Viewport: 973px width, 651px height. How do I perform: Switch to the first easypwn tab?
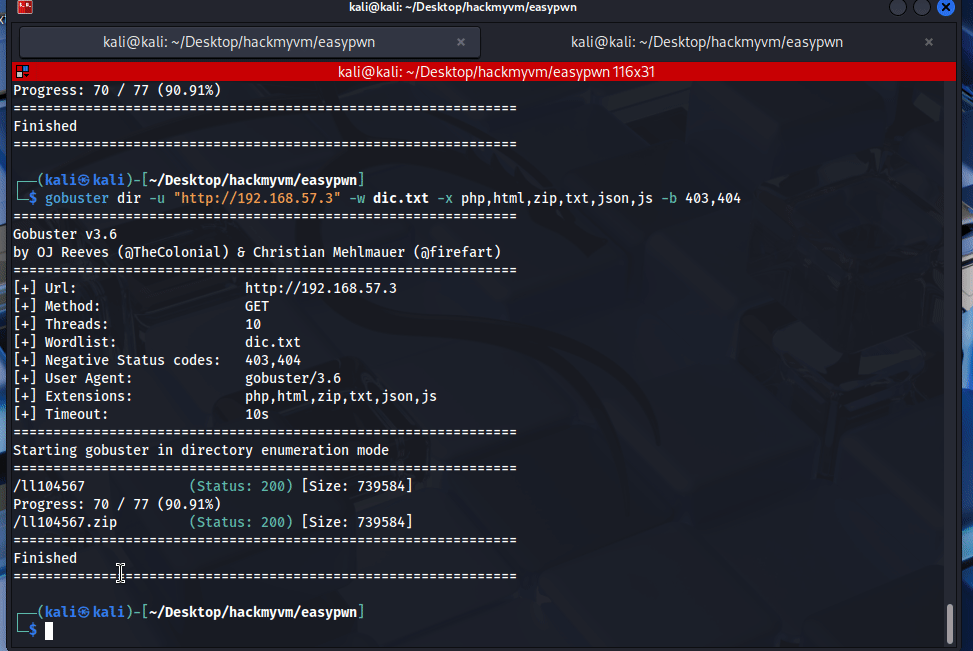tap(239, 42)
